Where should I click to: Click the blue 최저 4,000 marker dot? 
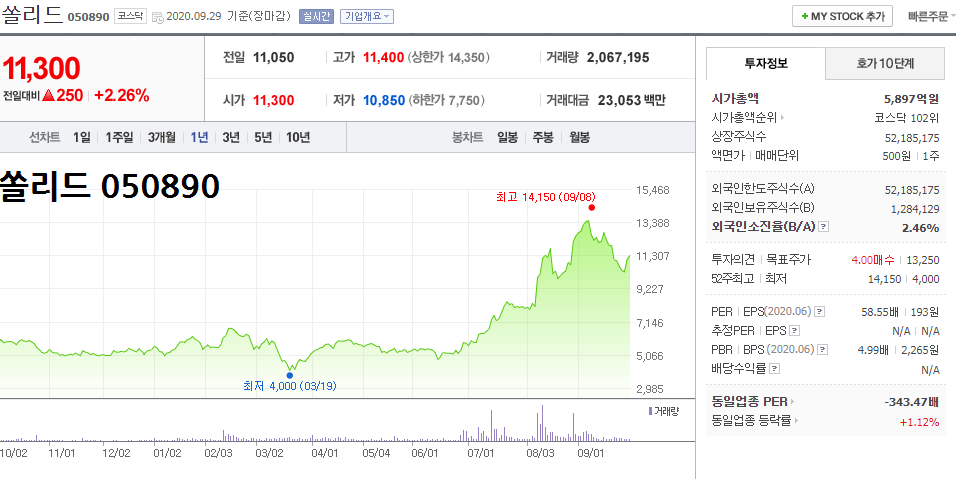pos(290,375)
